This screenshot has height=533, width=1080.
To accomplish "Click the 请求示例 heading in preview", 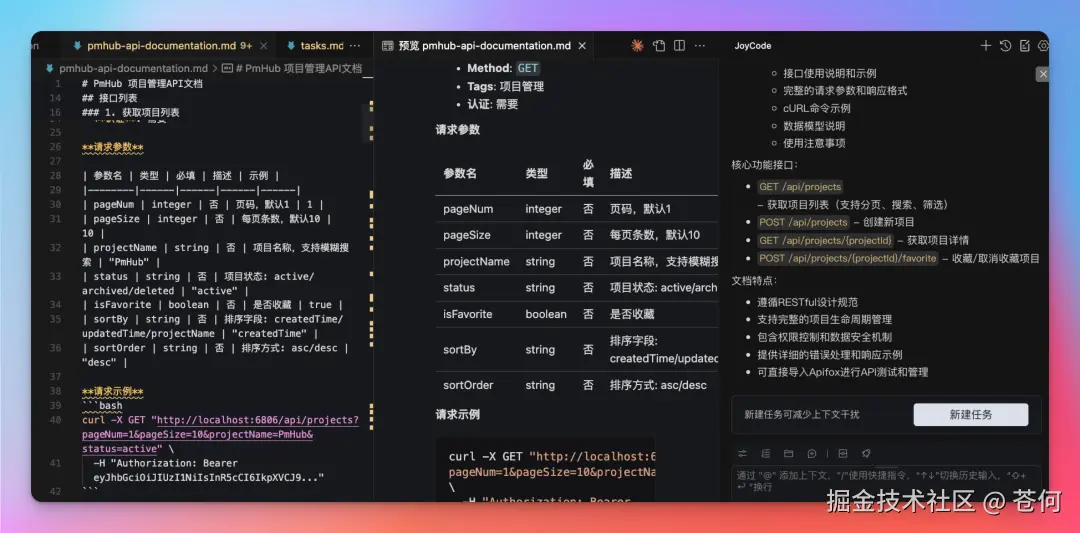I will 457,415.
